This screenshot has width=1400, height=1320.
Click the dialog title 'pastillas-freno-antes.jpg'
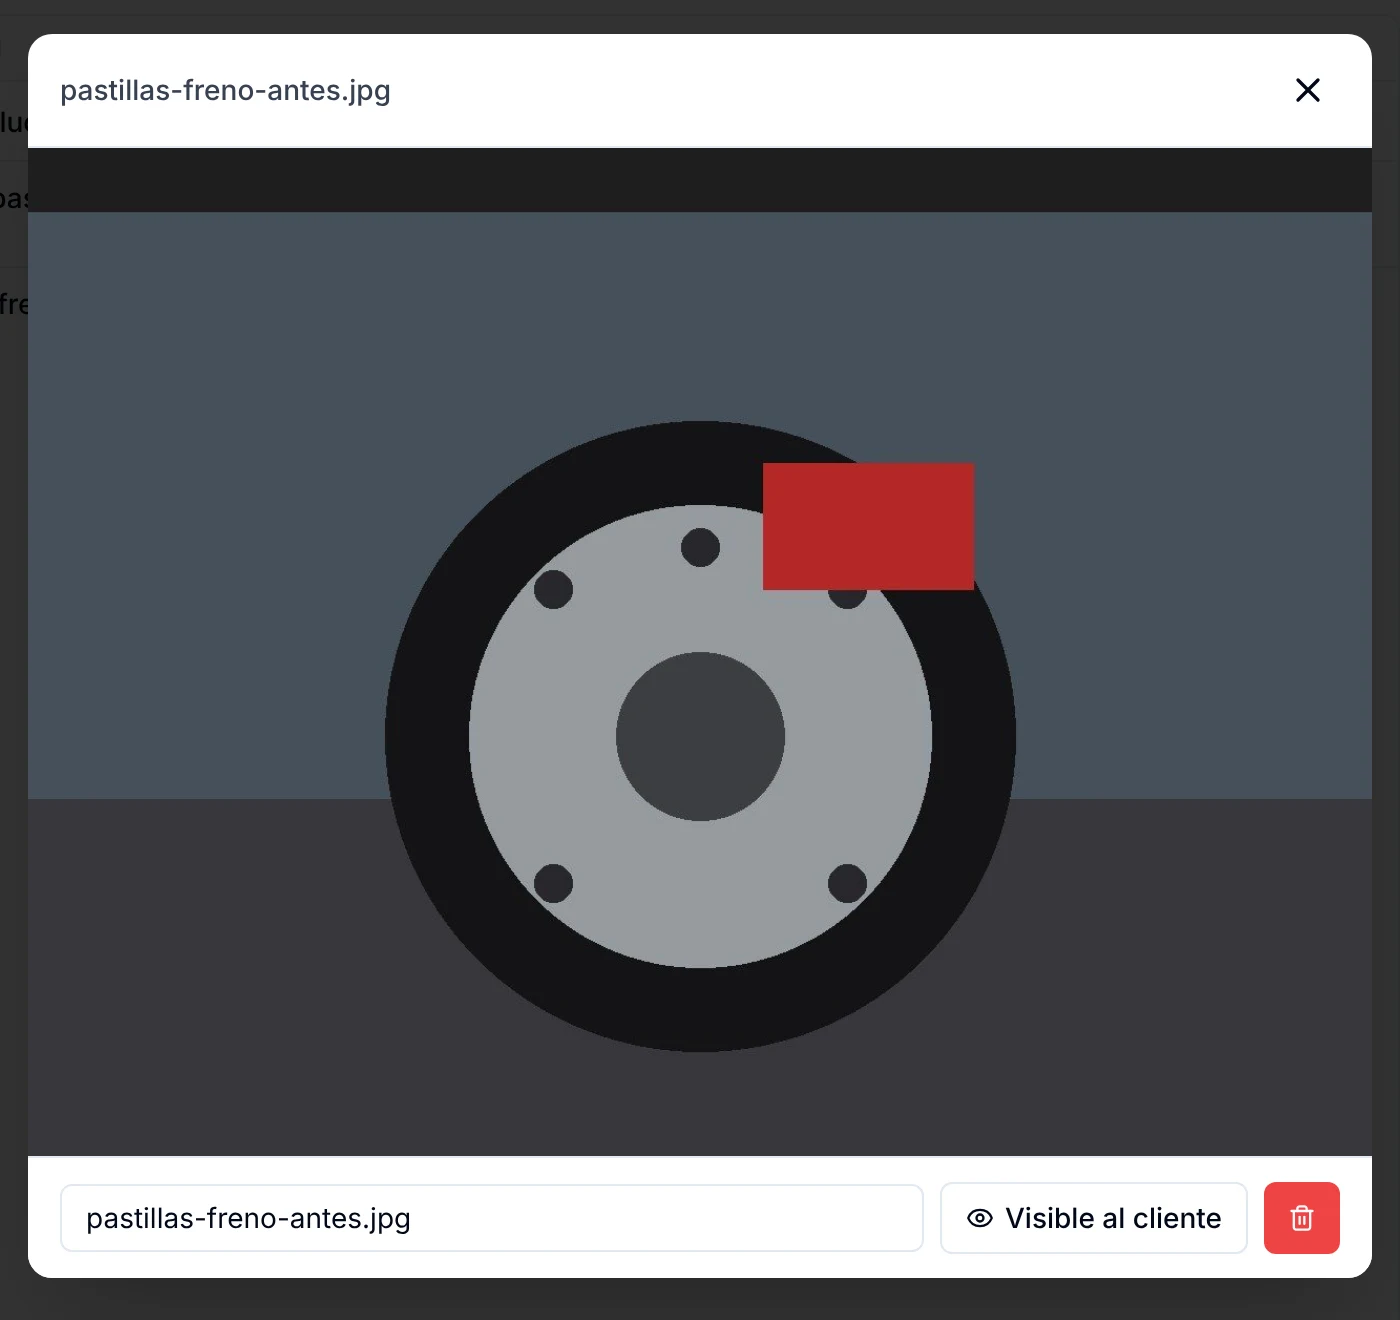[x=225, y=90]
